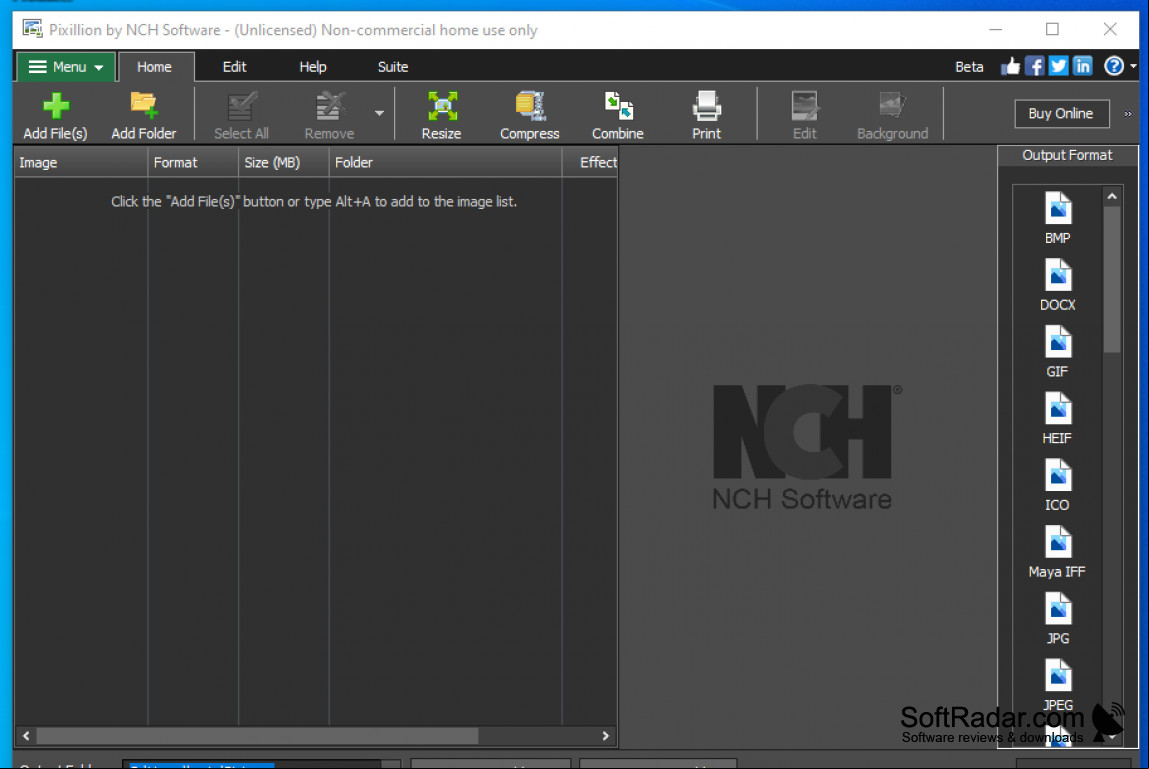
Task: Select HEIF output format
Action: pyautogui.click(x=1057, y=418)
